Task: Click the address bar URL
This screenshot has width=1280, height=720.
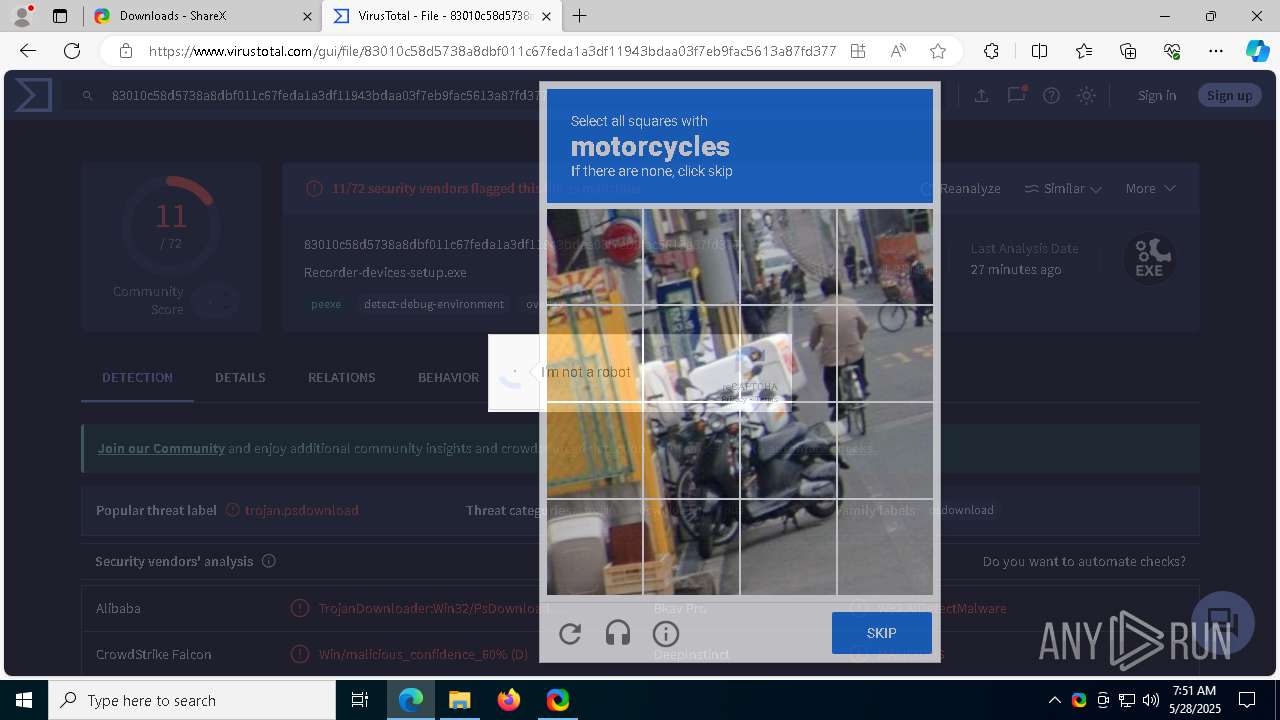Action: (492, 51)
